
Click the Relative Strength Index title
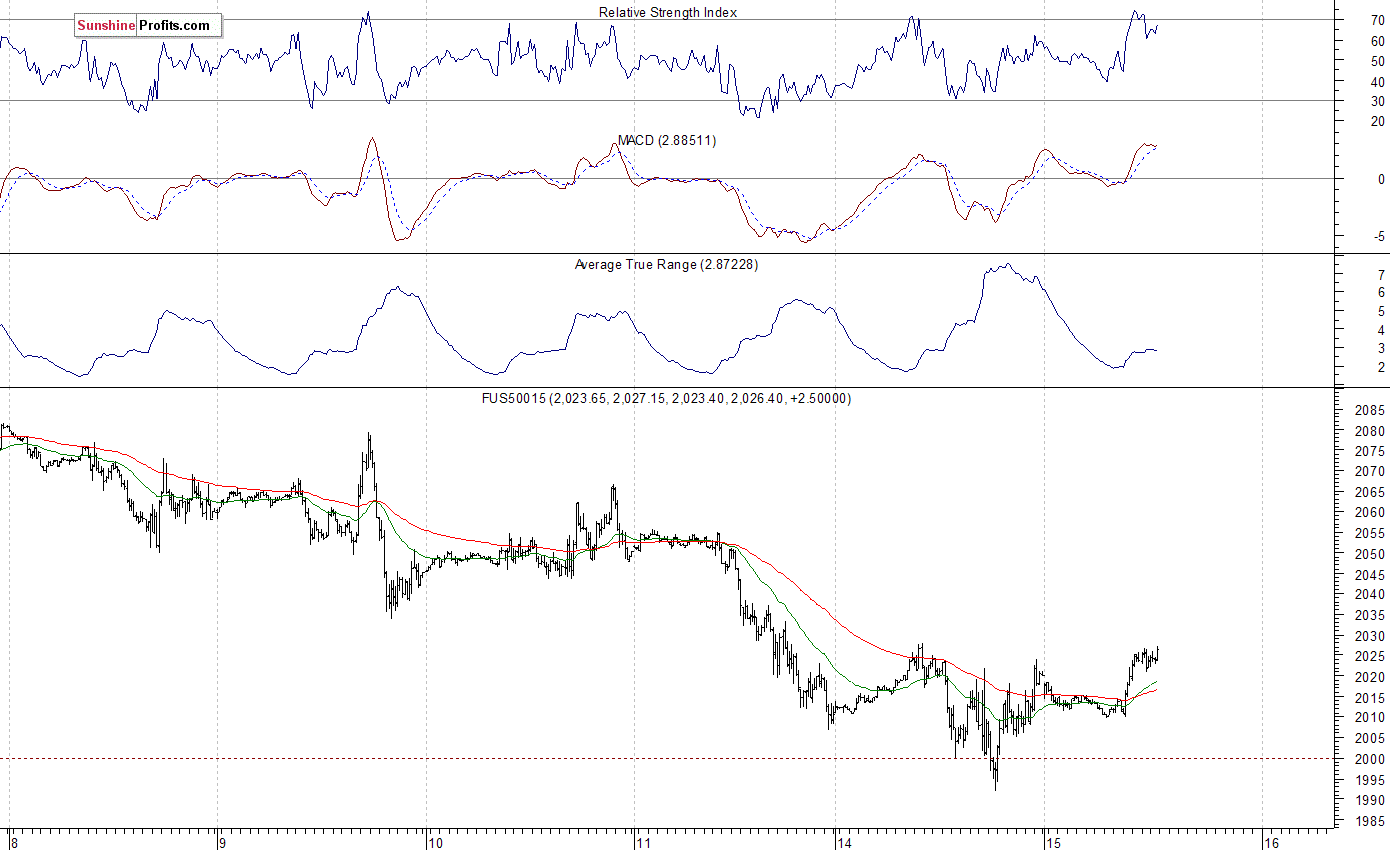click(668, 12)
